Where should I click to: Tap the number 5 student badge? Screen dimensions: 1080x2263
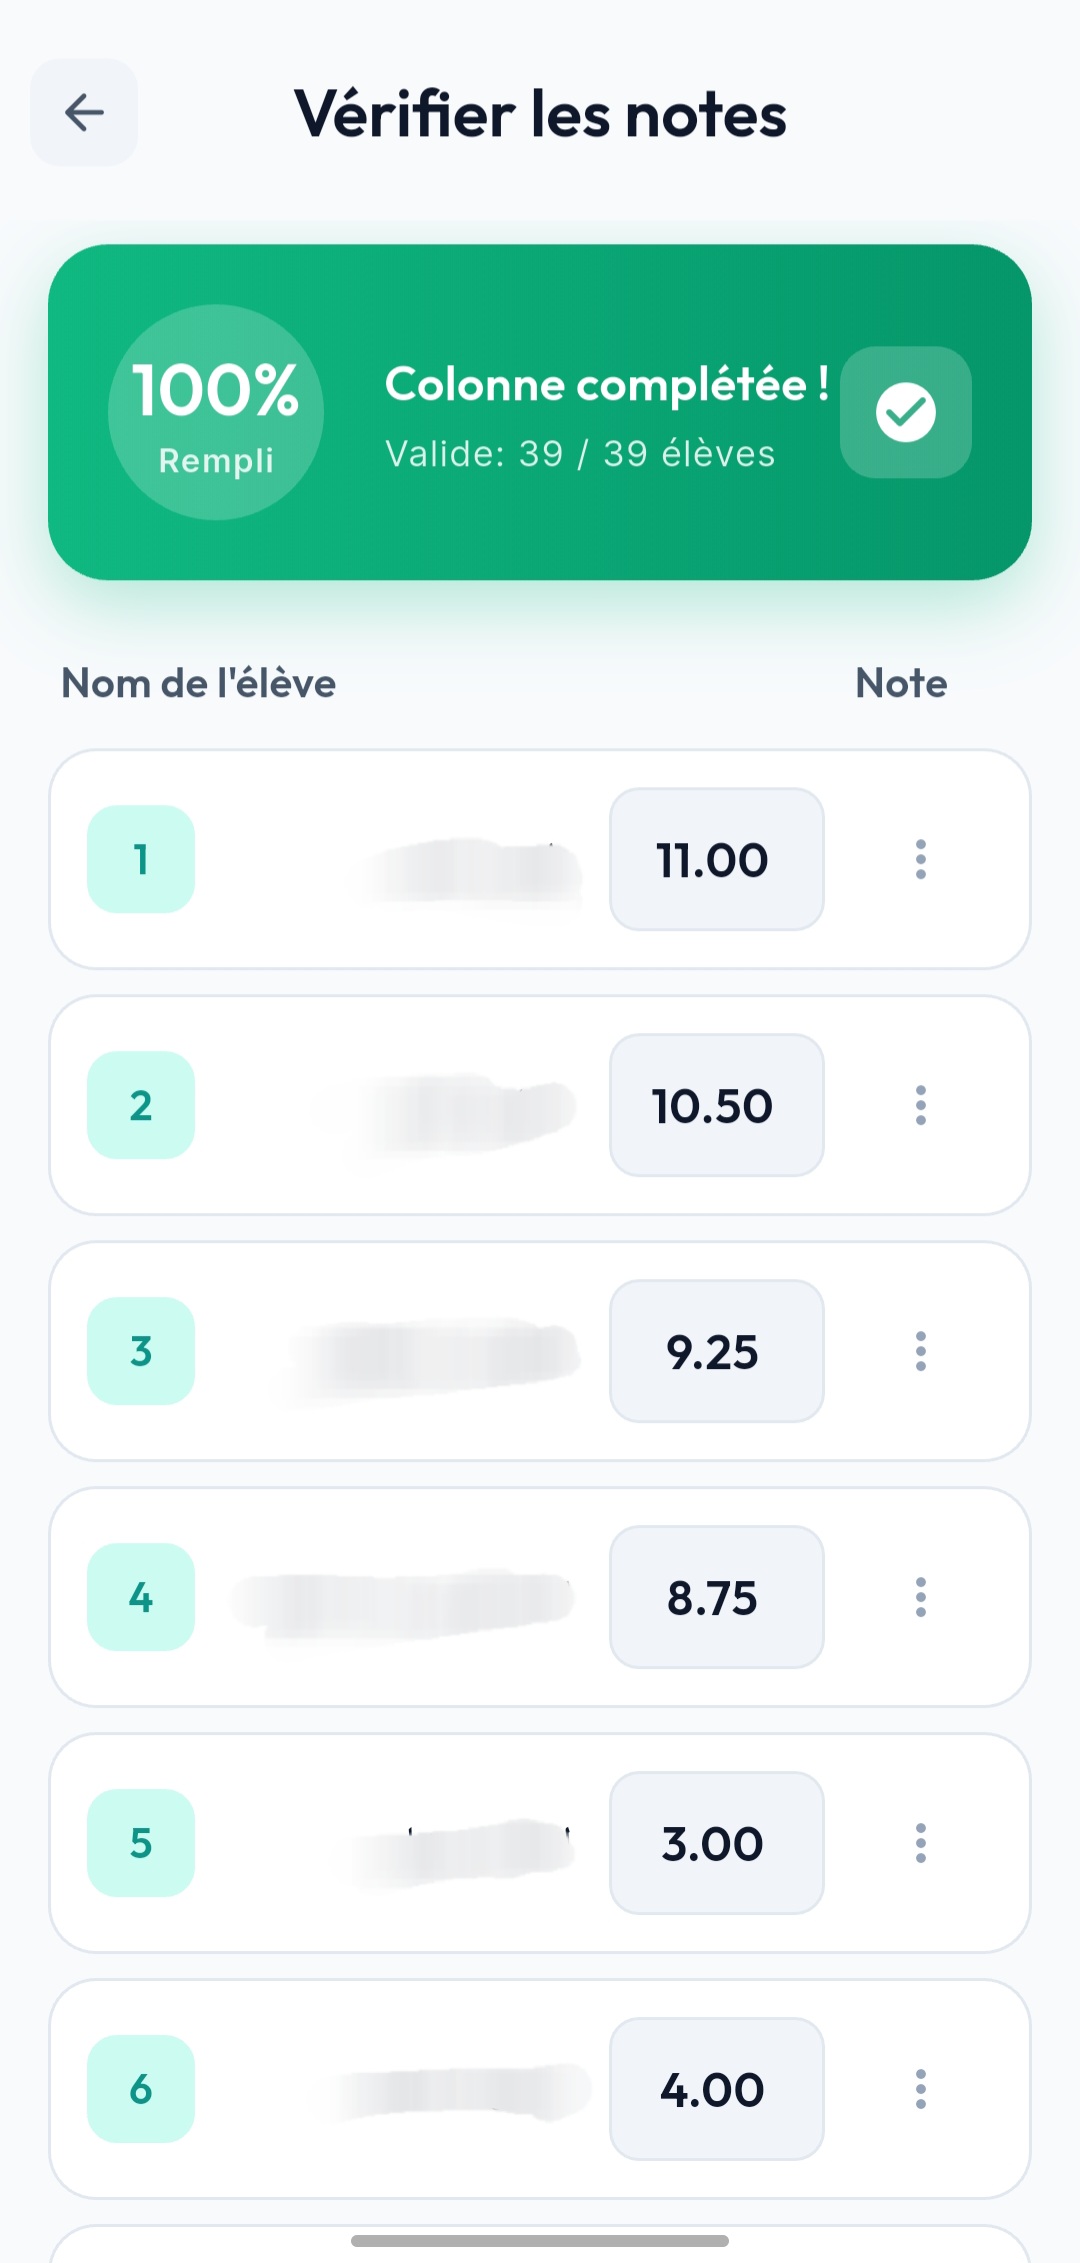point(141,1843)
